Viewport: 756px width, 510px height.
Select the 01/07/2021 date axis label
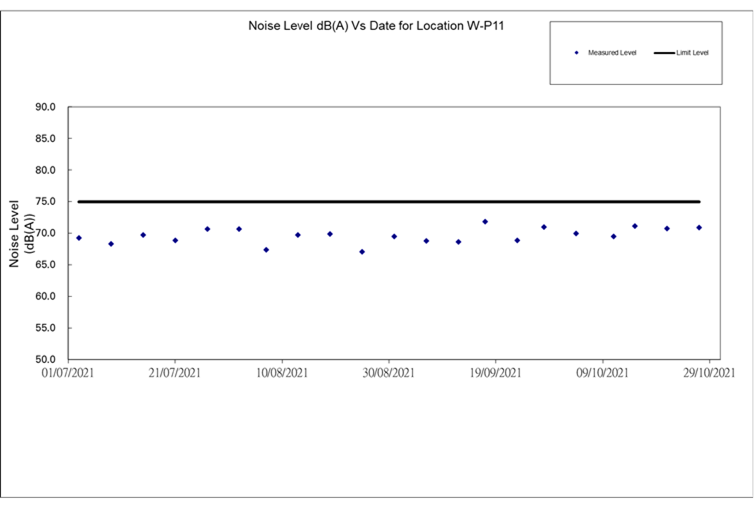click(69, 373)
